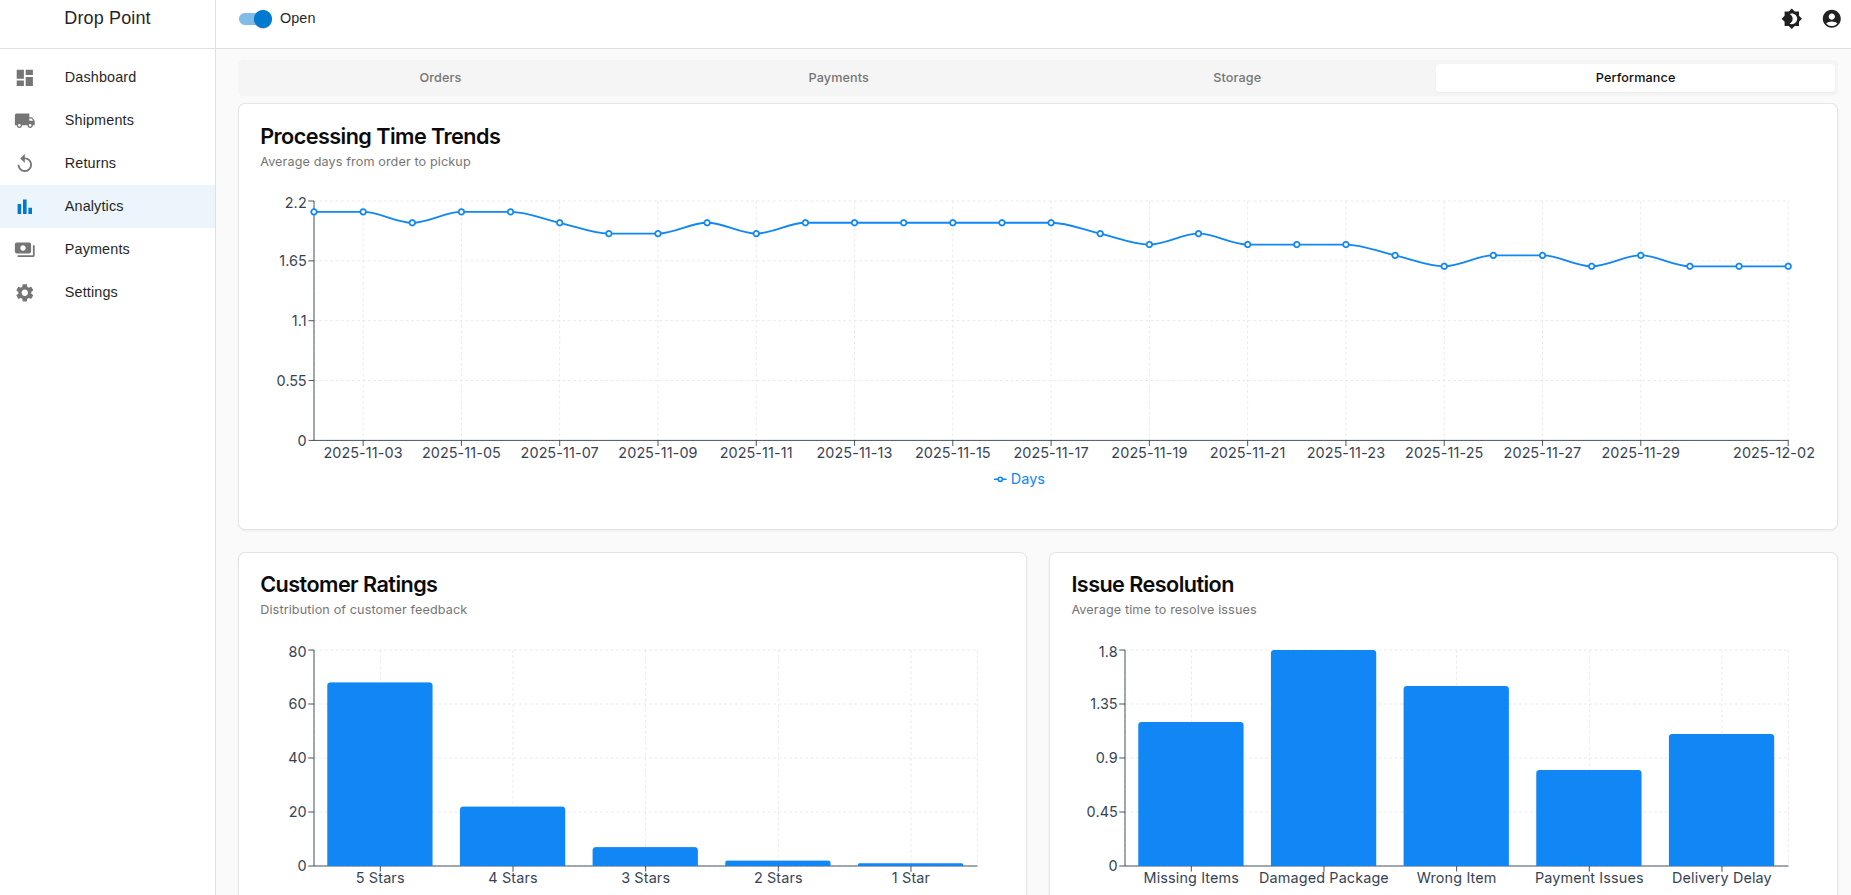1851x895 pixels.
Task: Click the Payments cash icon in sidebar
Action: coord(25,249)
